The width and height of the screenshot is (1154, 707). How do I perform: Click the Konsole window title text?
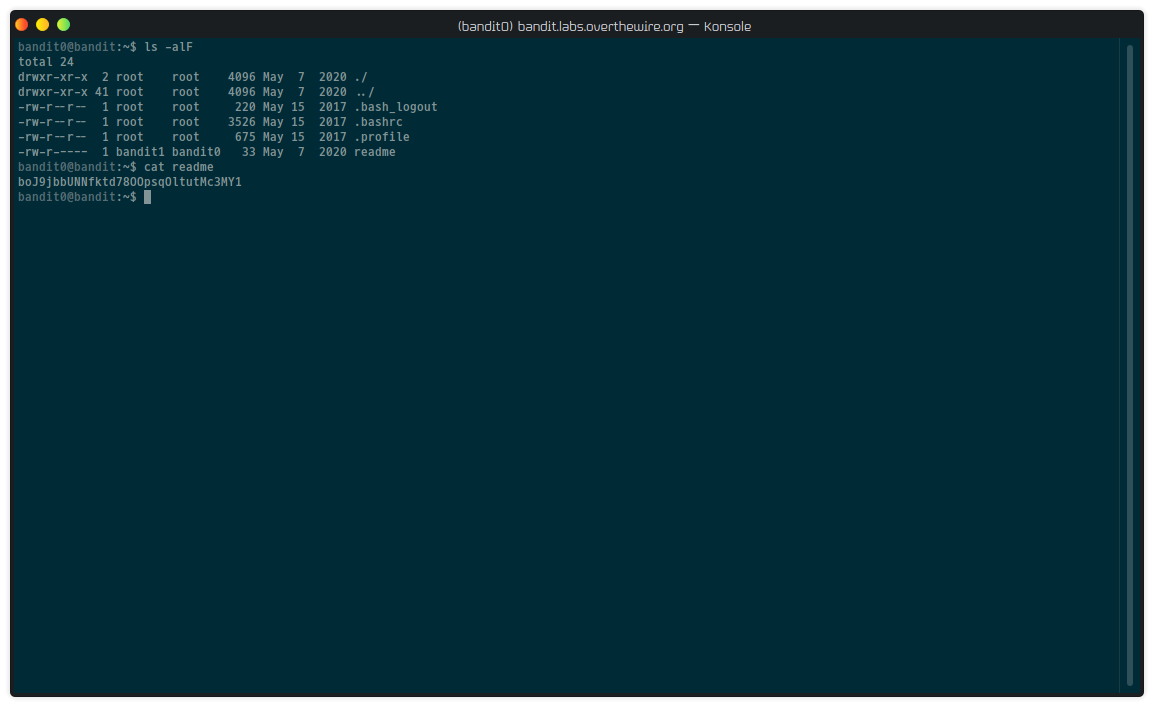pos(603,26)
